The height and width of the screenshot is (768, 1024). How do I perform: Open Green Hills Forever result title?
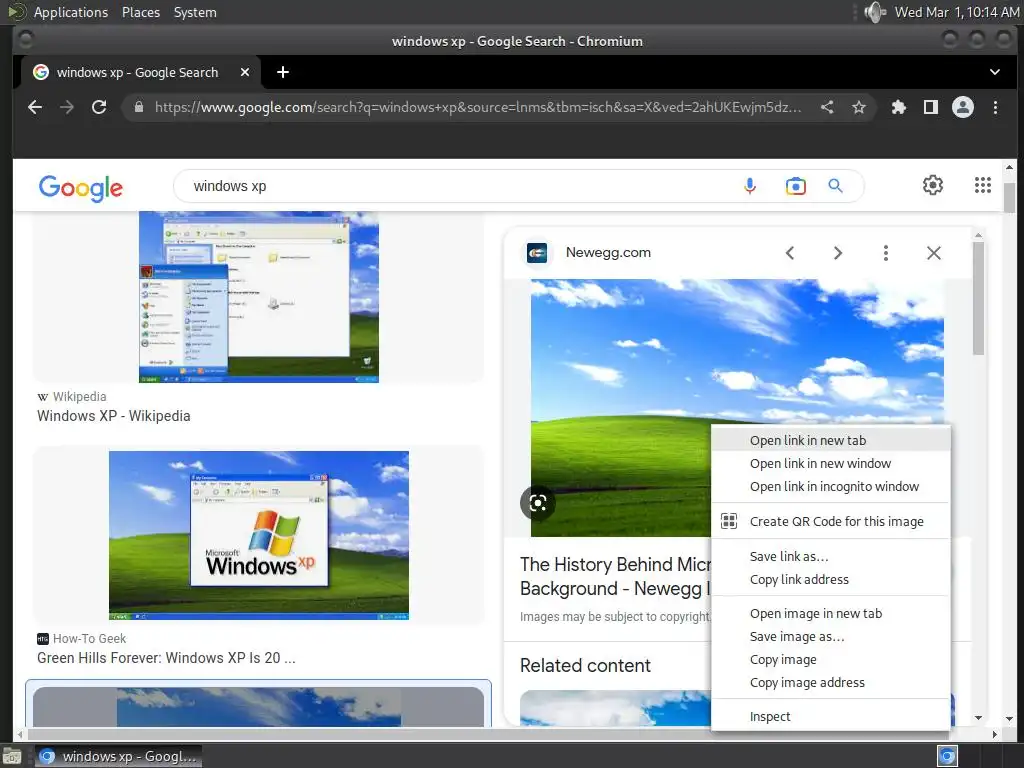coord(166,658)
